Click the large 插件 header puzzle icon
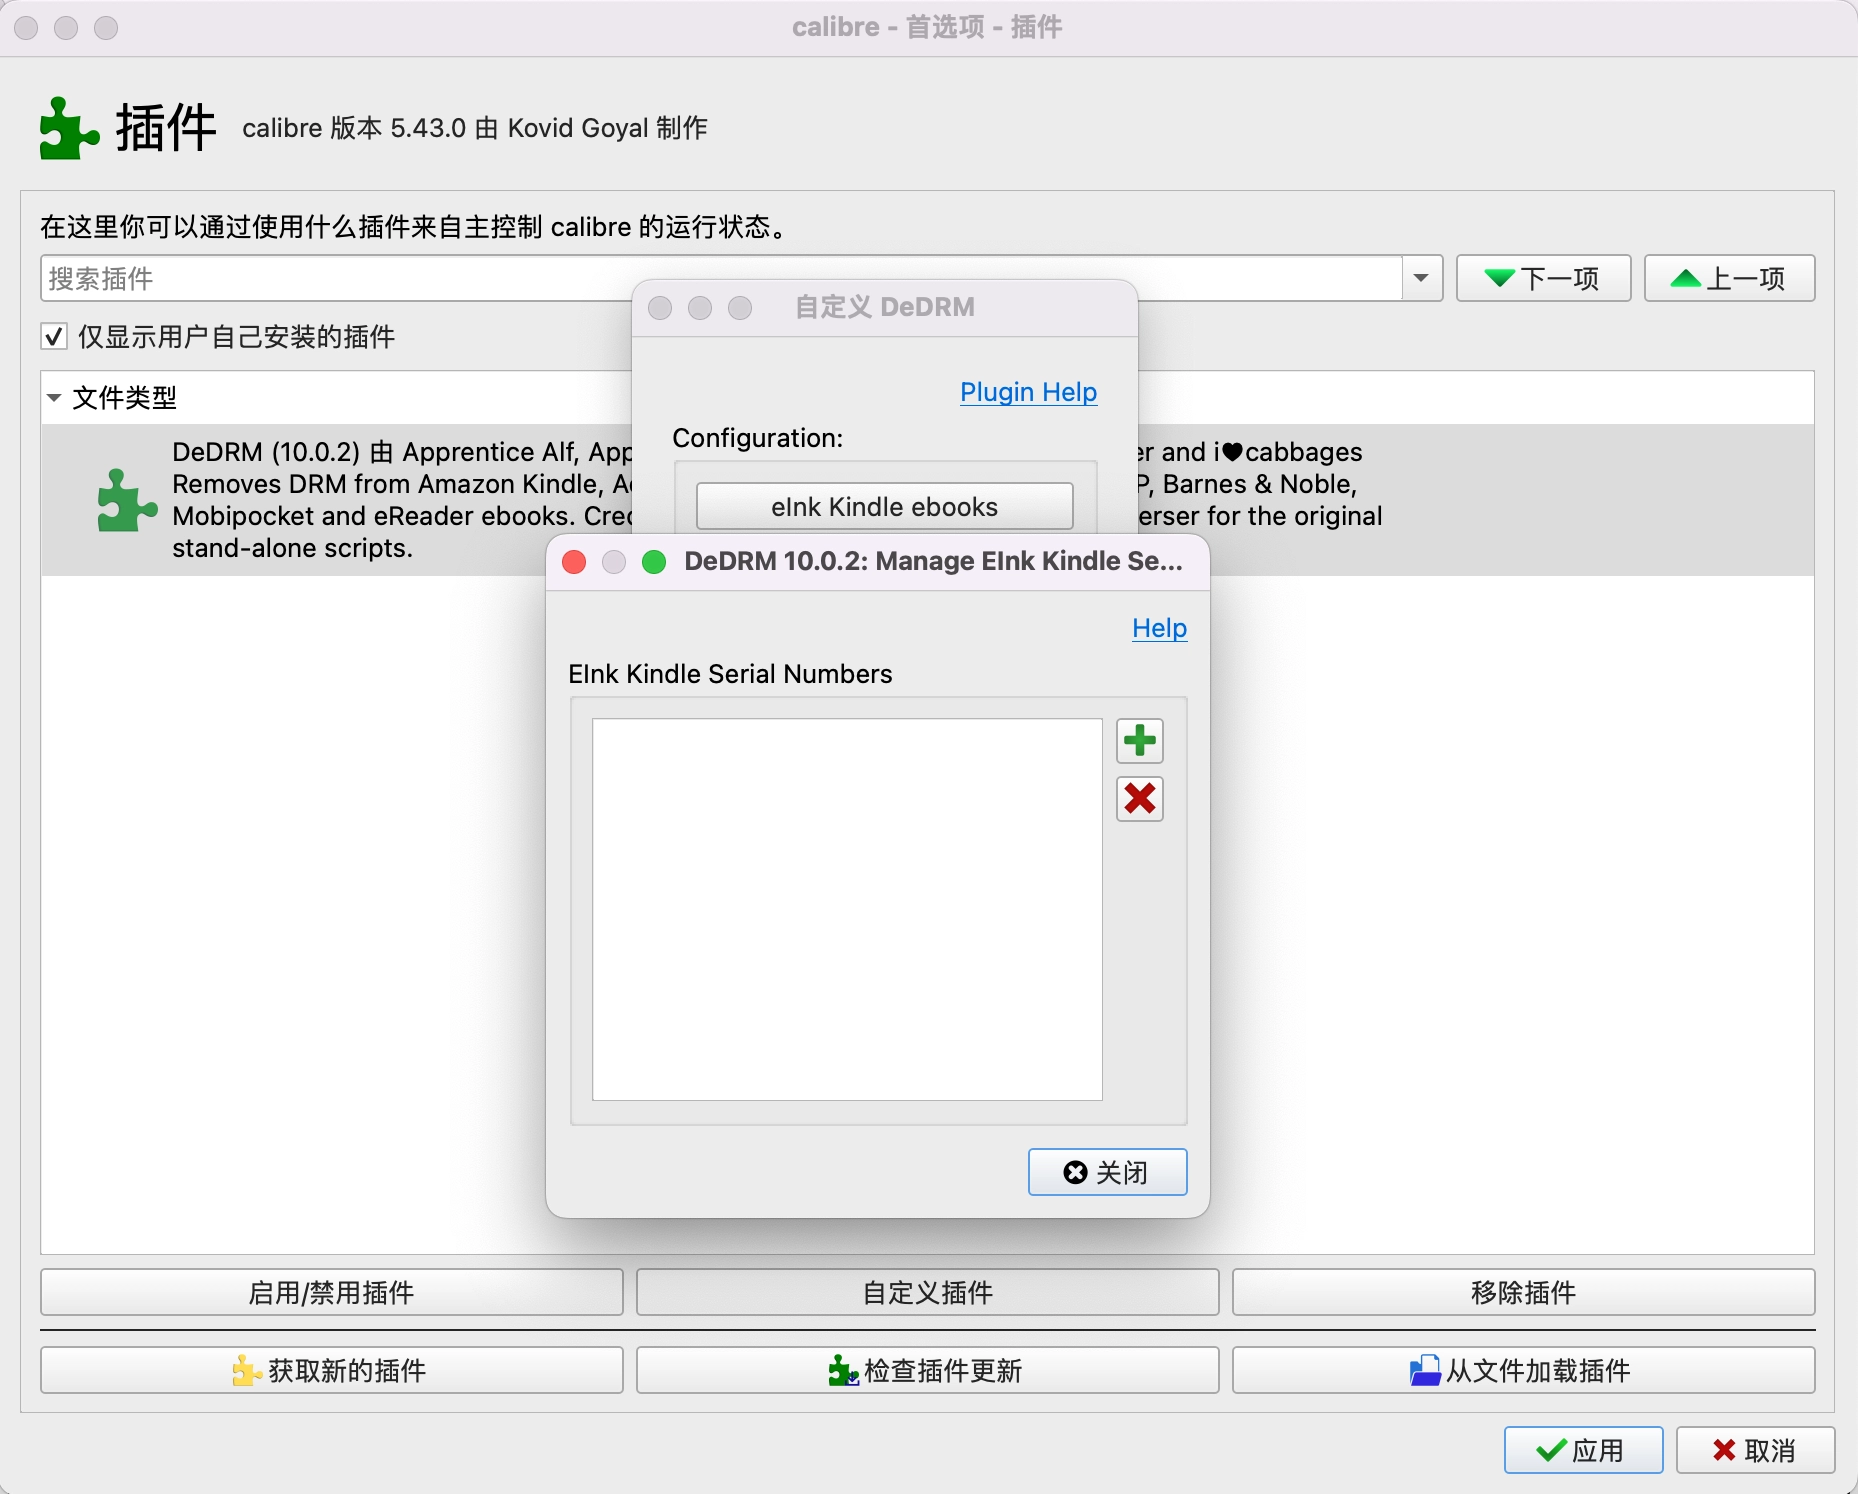 click(x=69, y=128)
